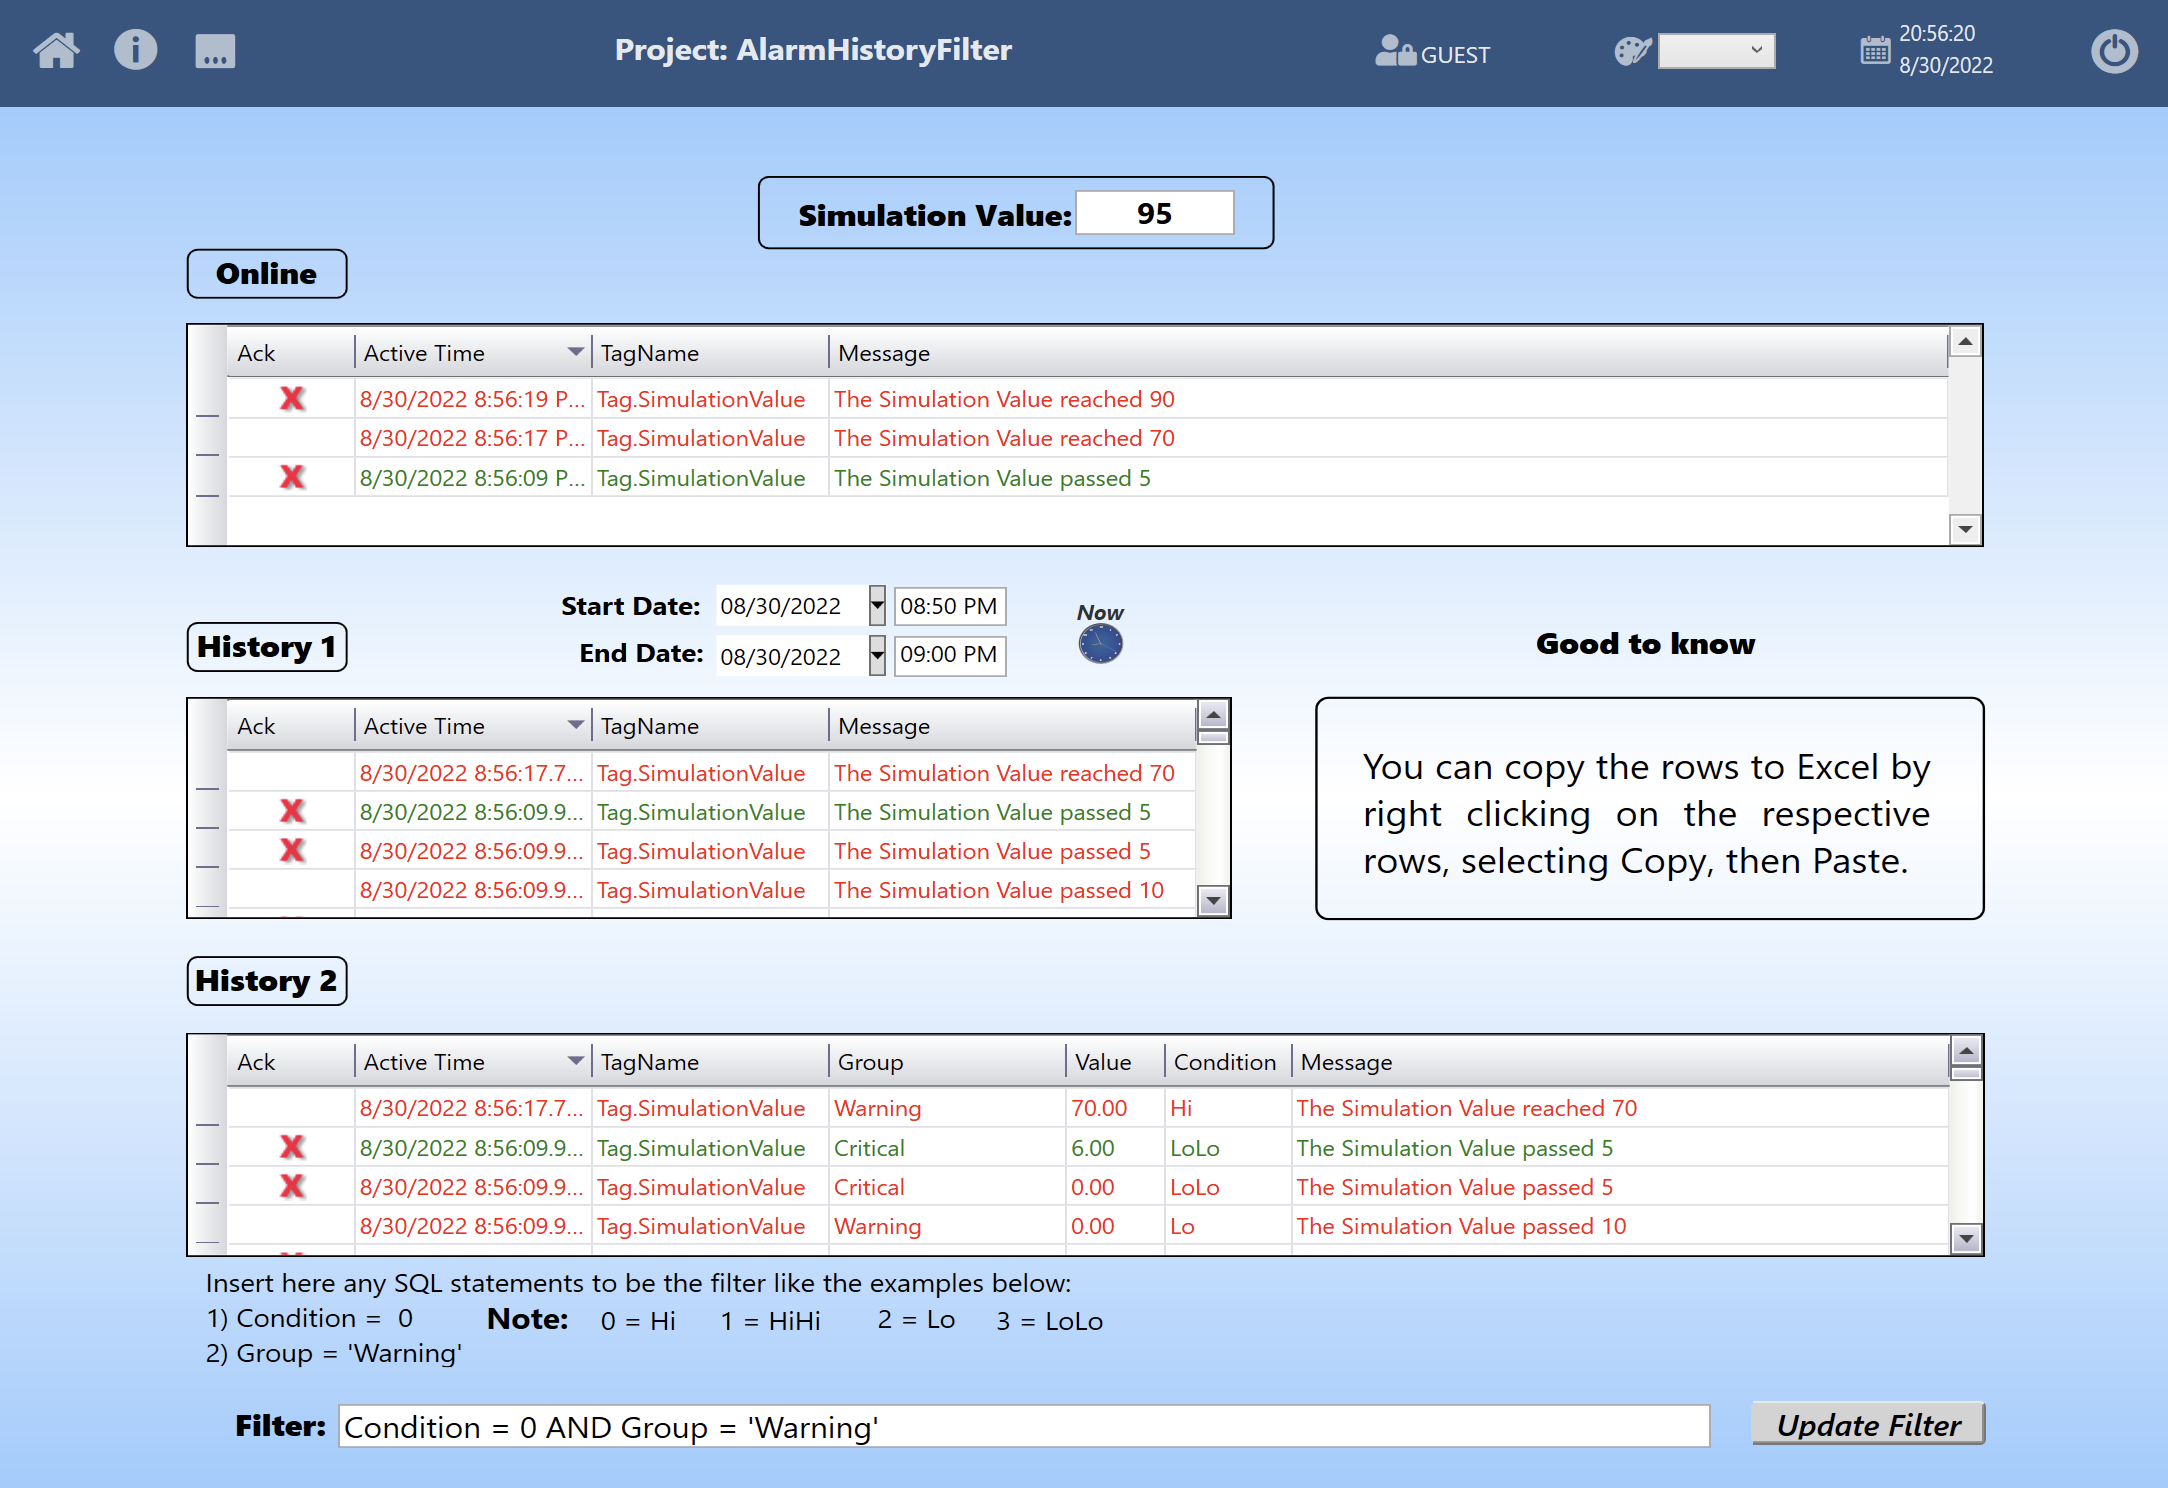Click History 1 TagName column header
This screenshot has width=2168, height=1488.
pos(710,726)
